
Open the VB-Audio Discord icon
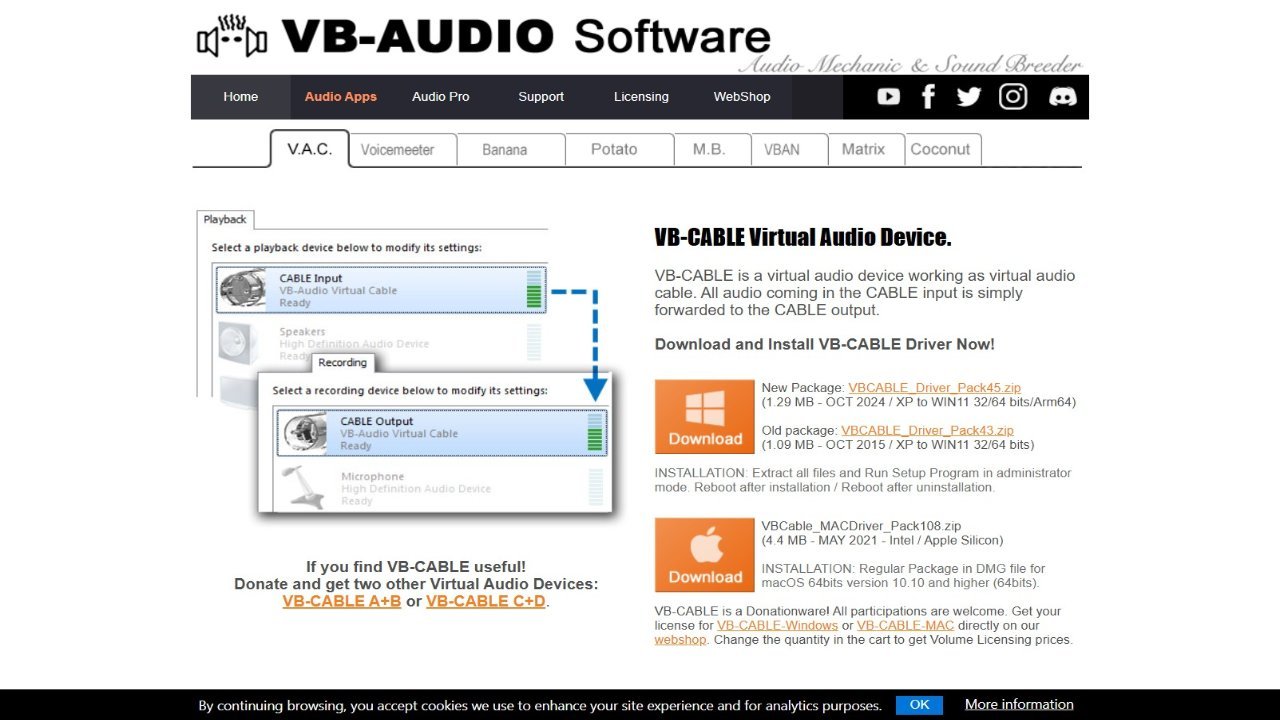[1062, 97]
